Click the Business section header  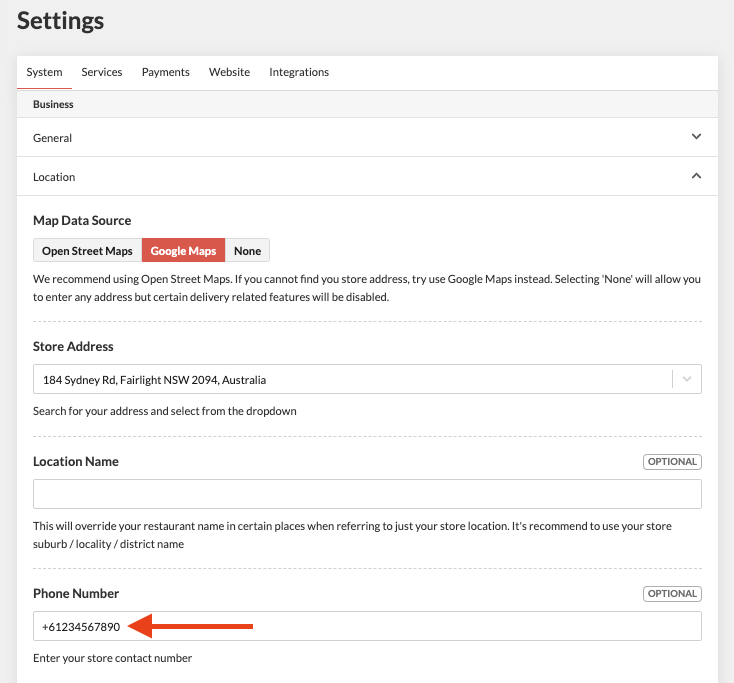53,104
